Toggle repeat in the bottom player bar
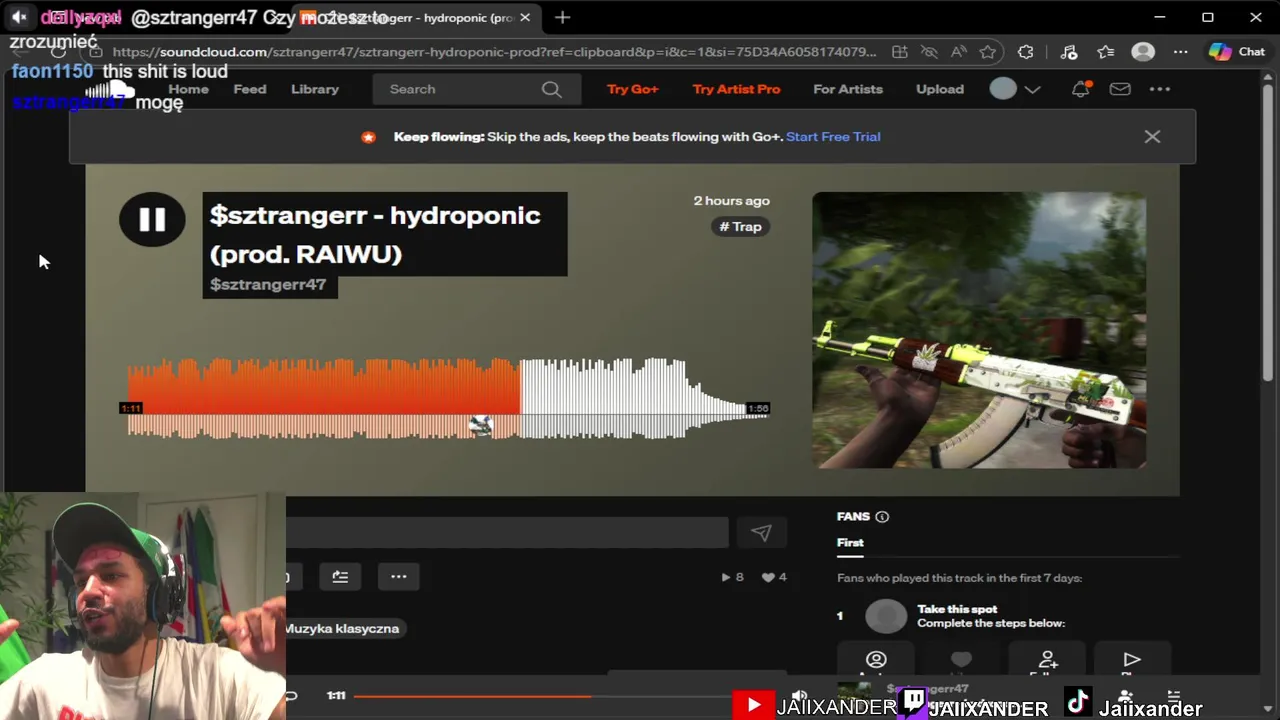The width and height of the screenshot is (1280, 720). [291, 696]
